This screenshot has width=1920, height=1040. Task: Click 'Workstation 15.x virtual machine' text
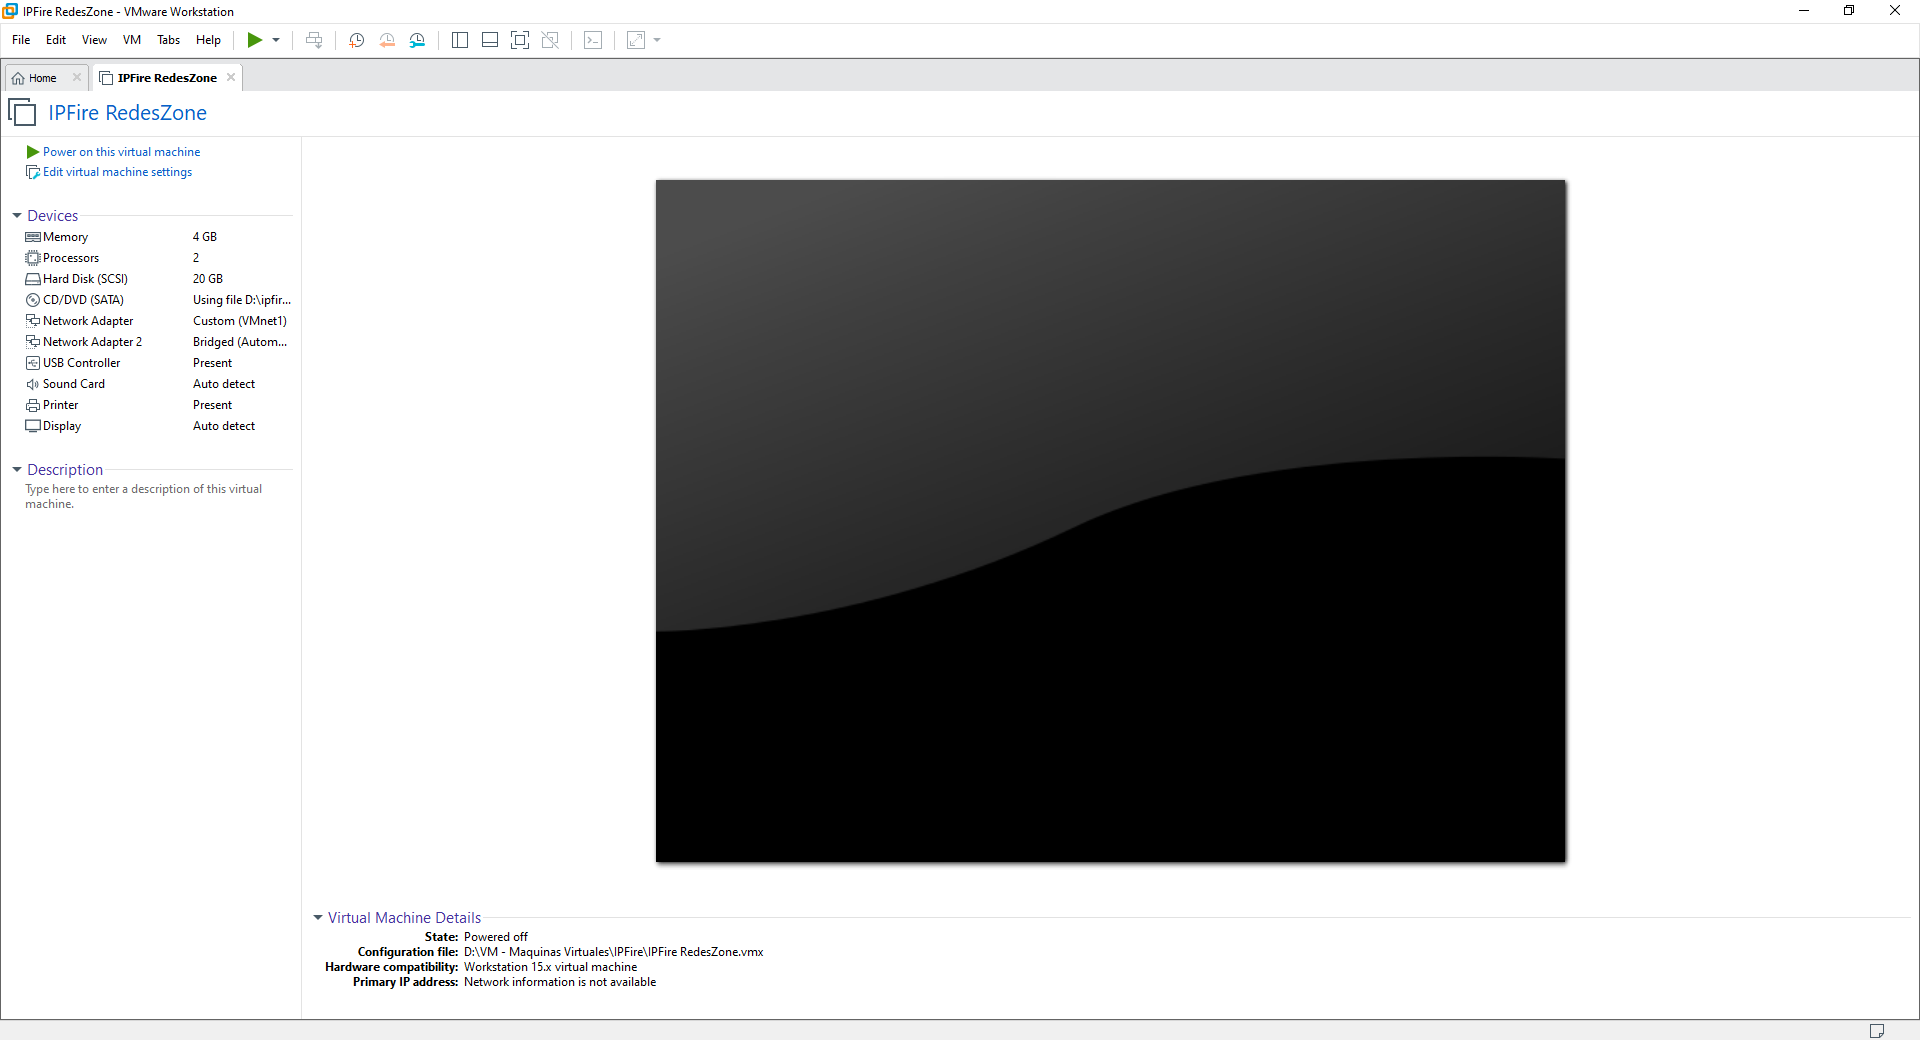point(550,967)
